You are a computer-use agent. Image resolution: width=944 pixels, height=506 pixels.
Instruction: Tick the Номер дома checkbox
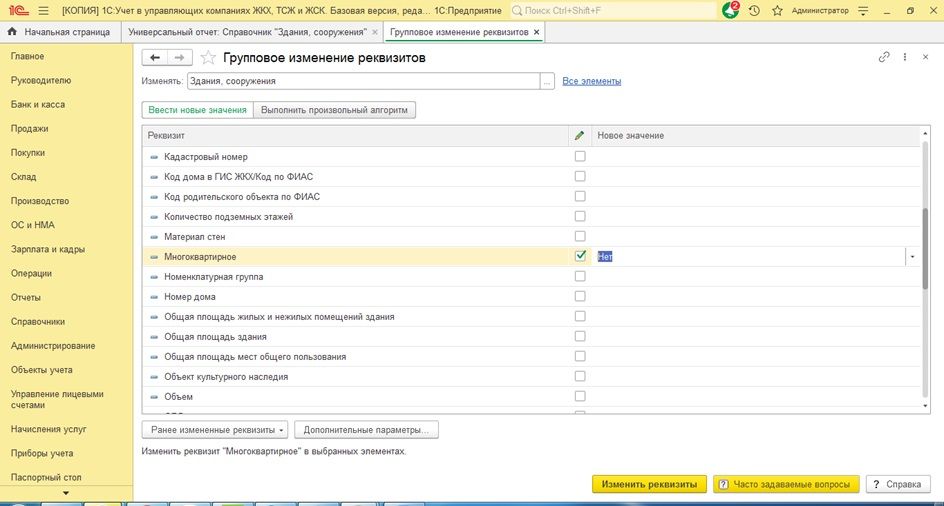(580, 296)
